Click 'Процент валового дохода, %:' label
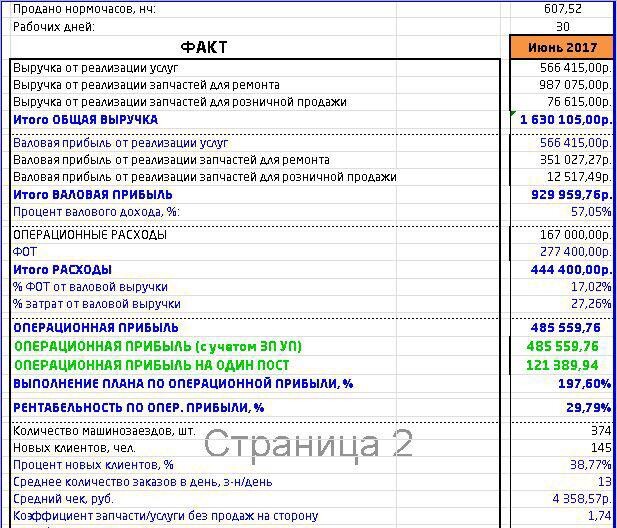Image resolution: width=617 pixels, height=528 pixels. 96,212
